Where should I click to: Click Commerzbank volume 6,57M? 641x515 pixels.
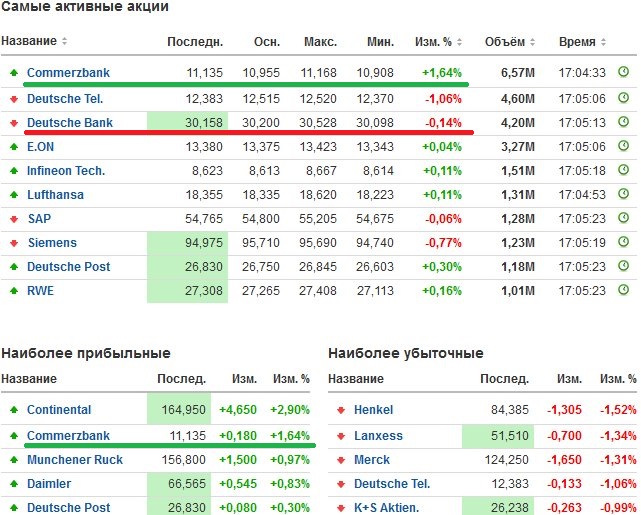click(518, 73)
